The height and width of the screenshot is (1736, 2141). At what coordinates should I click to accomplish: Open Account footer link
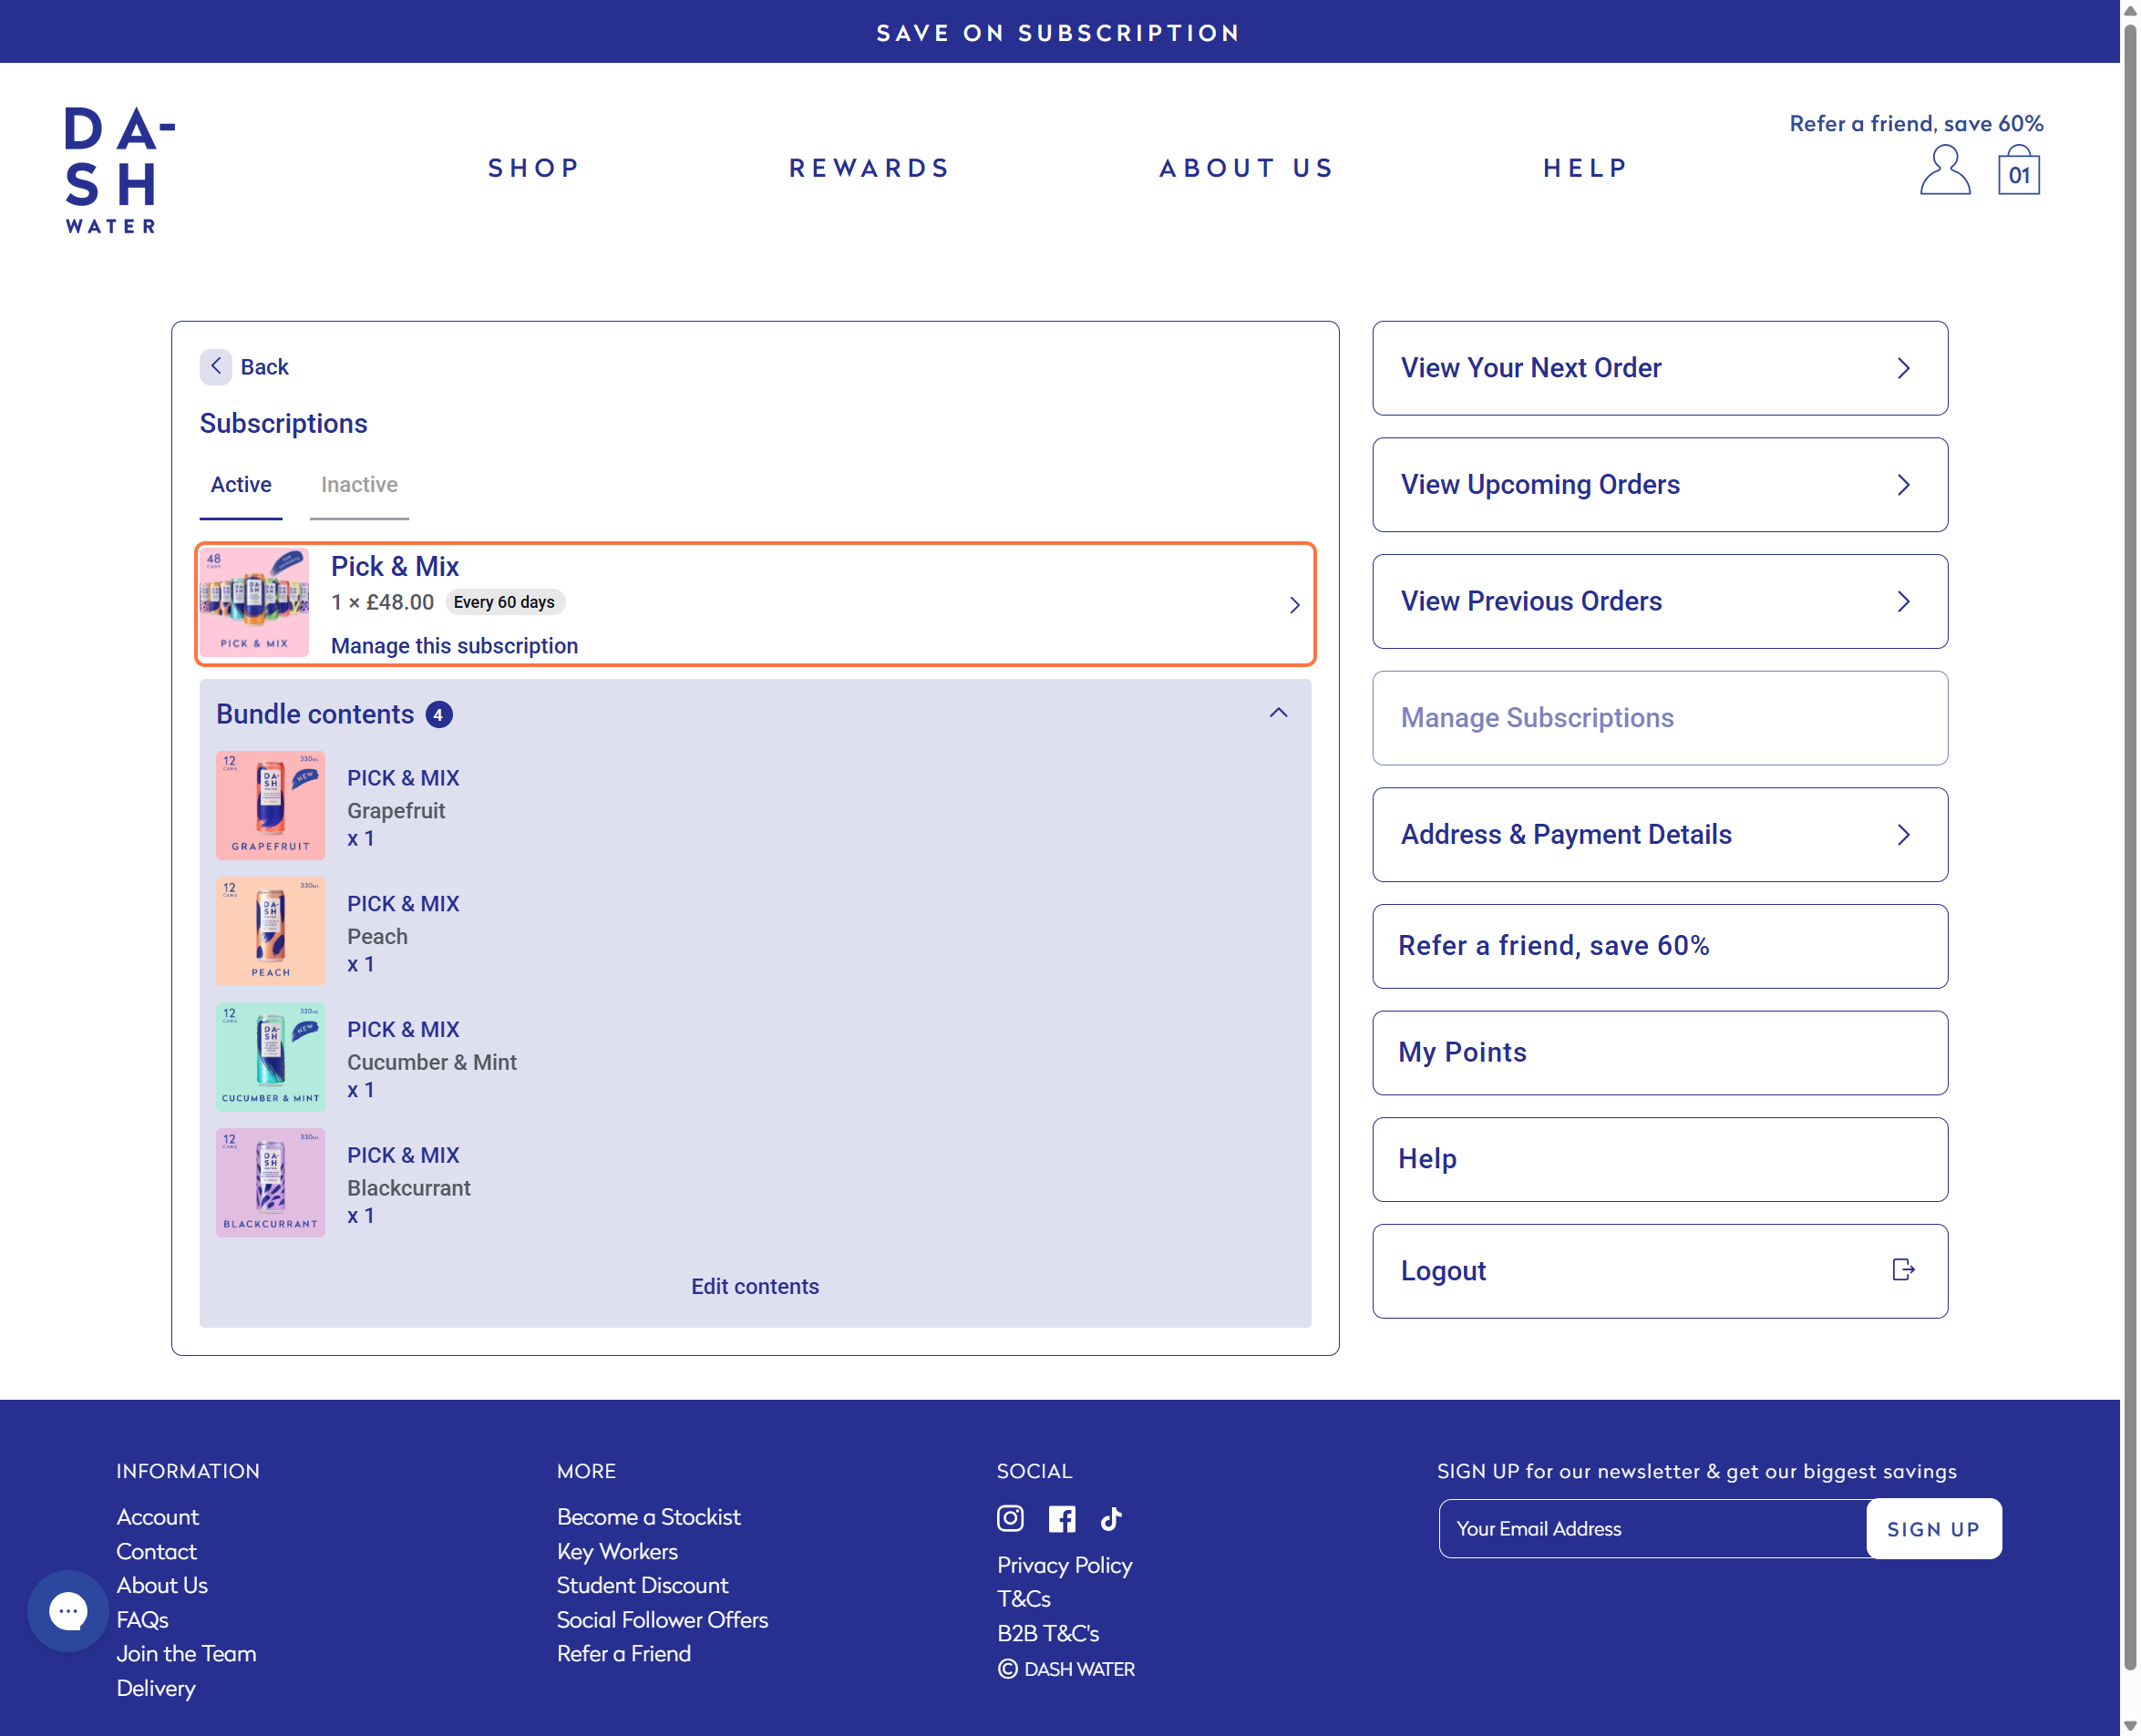tap(157, 1517)
